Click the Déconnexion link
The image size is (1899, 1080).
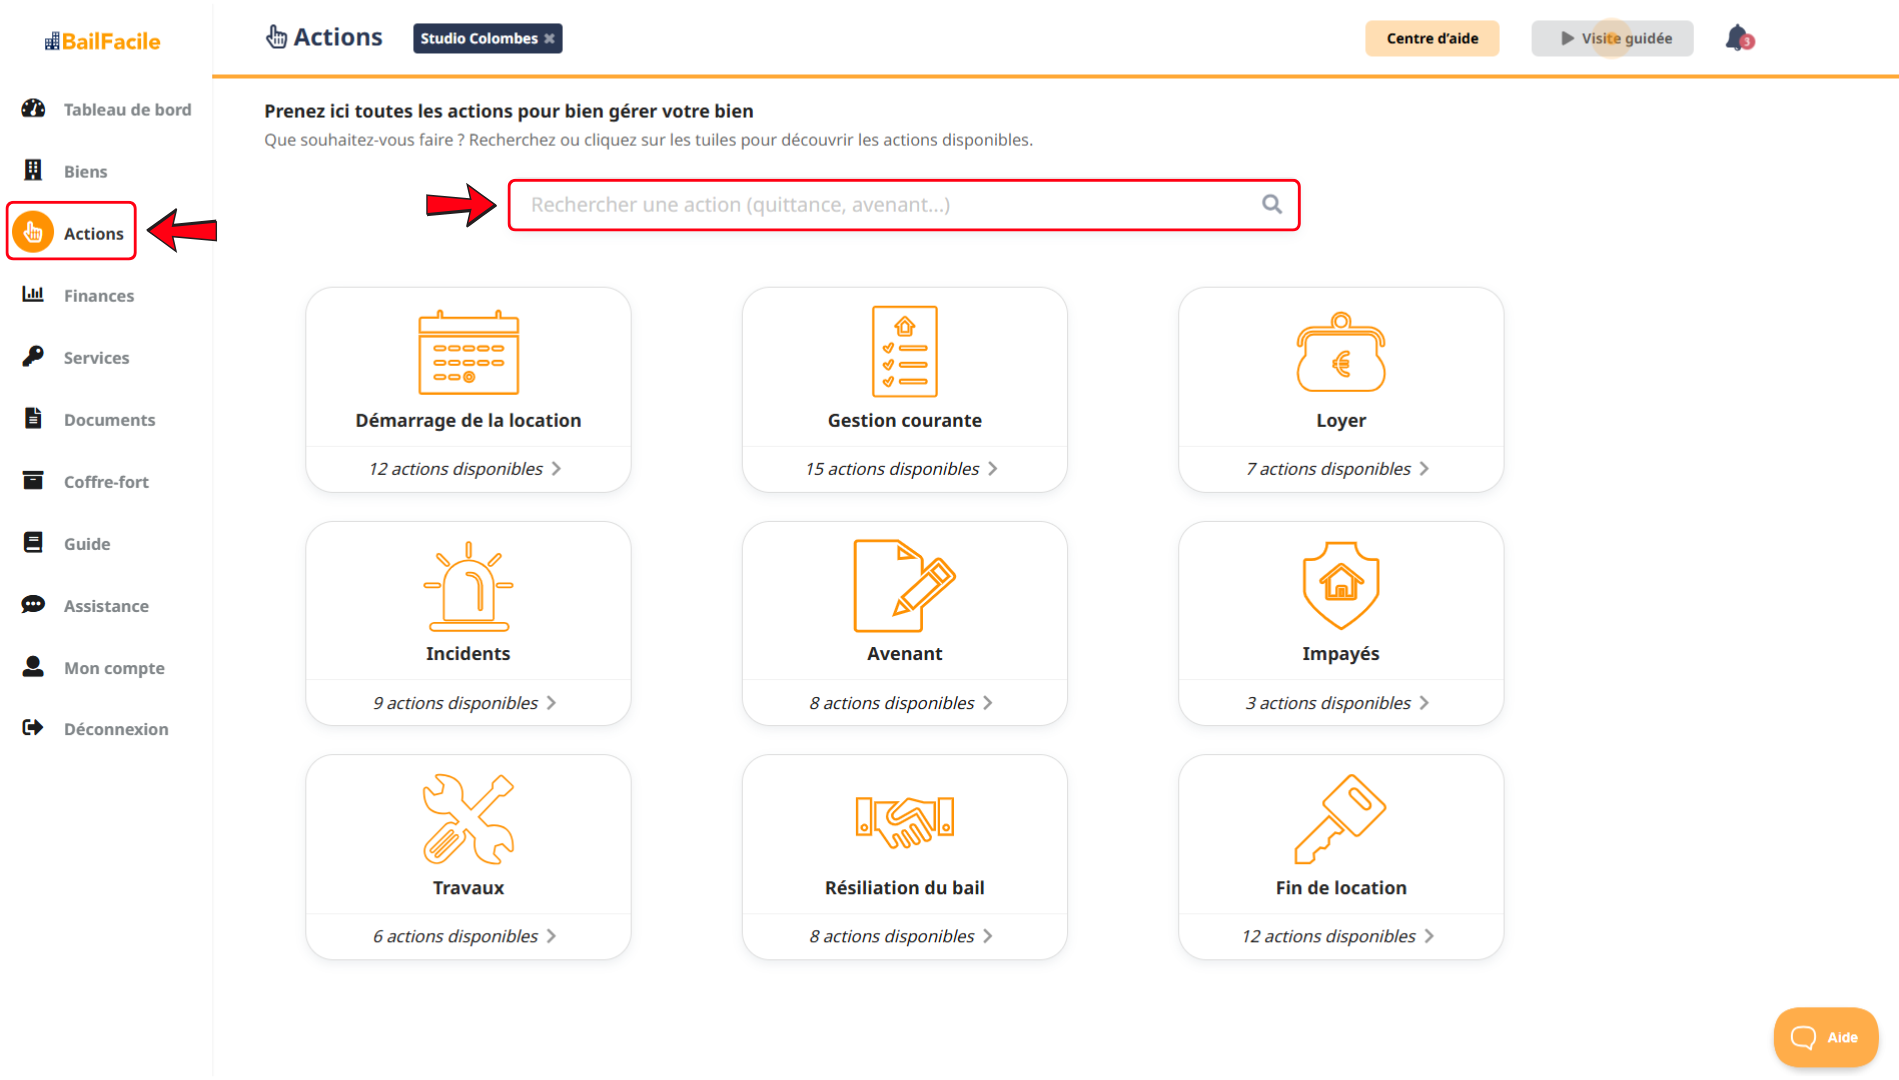pyautogui.click(x=116, y=729)
